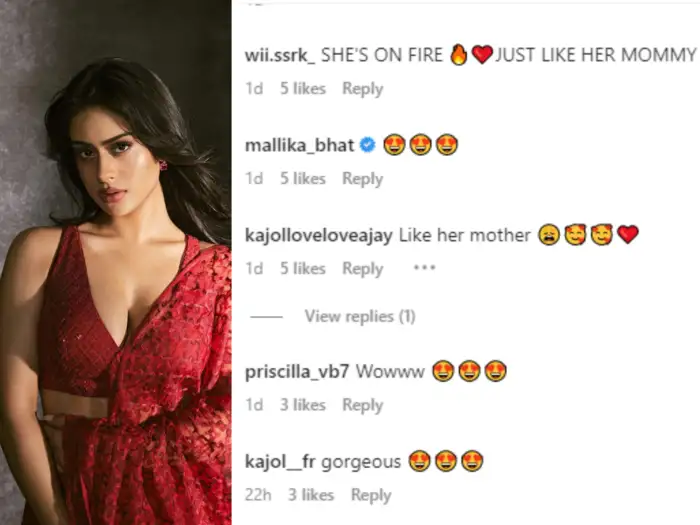View 5 likes on mallika_bhat comment
This screenshot has width=700, height=525.
coord(302,178)
